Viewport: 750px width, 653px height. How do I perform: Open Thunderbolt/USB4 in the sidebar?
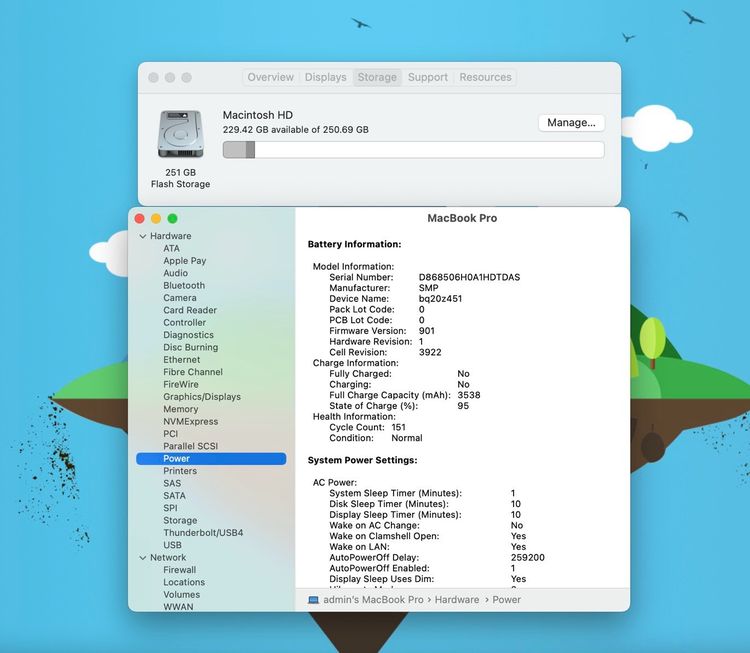[x=203, y=533]
